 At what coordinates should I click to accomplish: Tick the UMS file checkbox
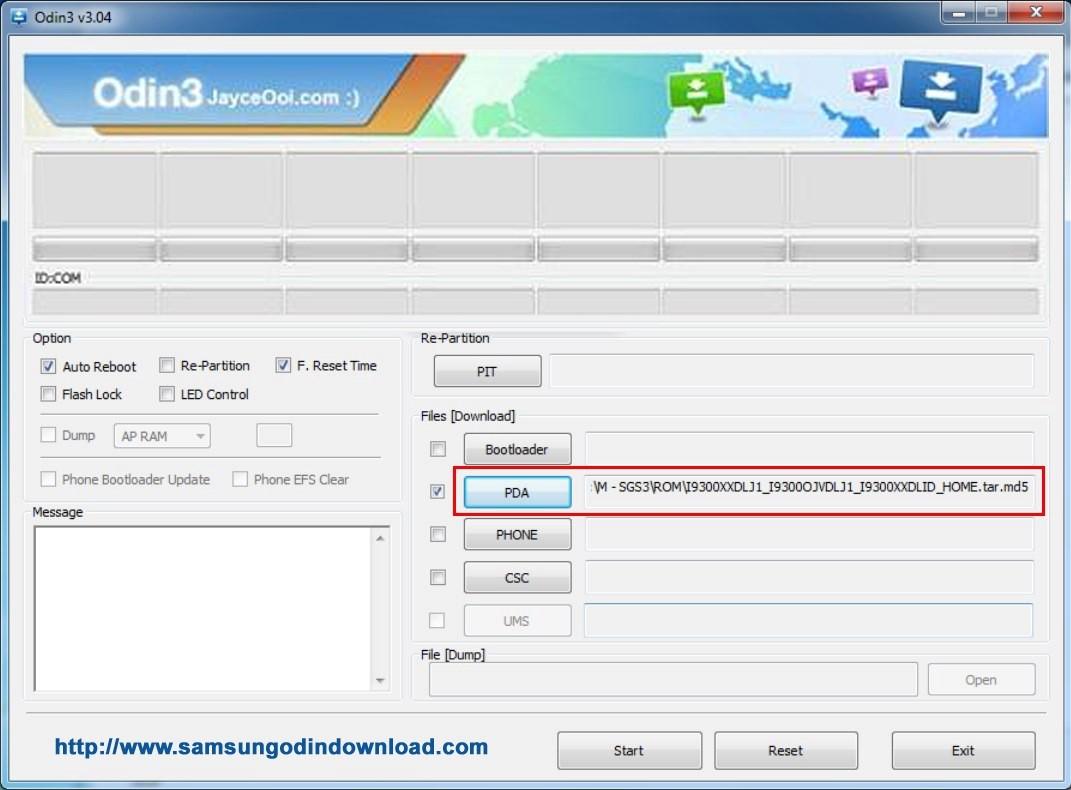[437, 620]
